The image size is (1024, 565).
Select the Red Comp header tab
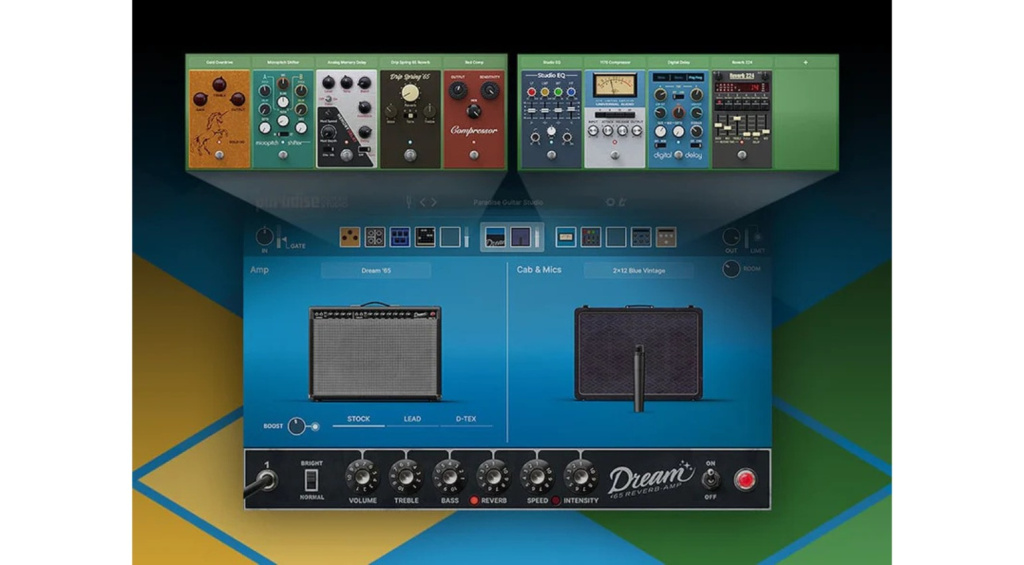click(474, 62)
